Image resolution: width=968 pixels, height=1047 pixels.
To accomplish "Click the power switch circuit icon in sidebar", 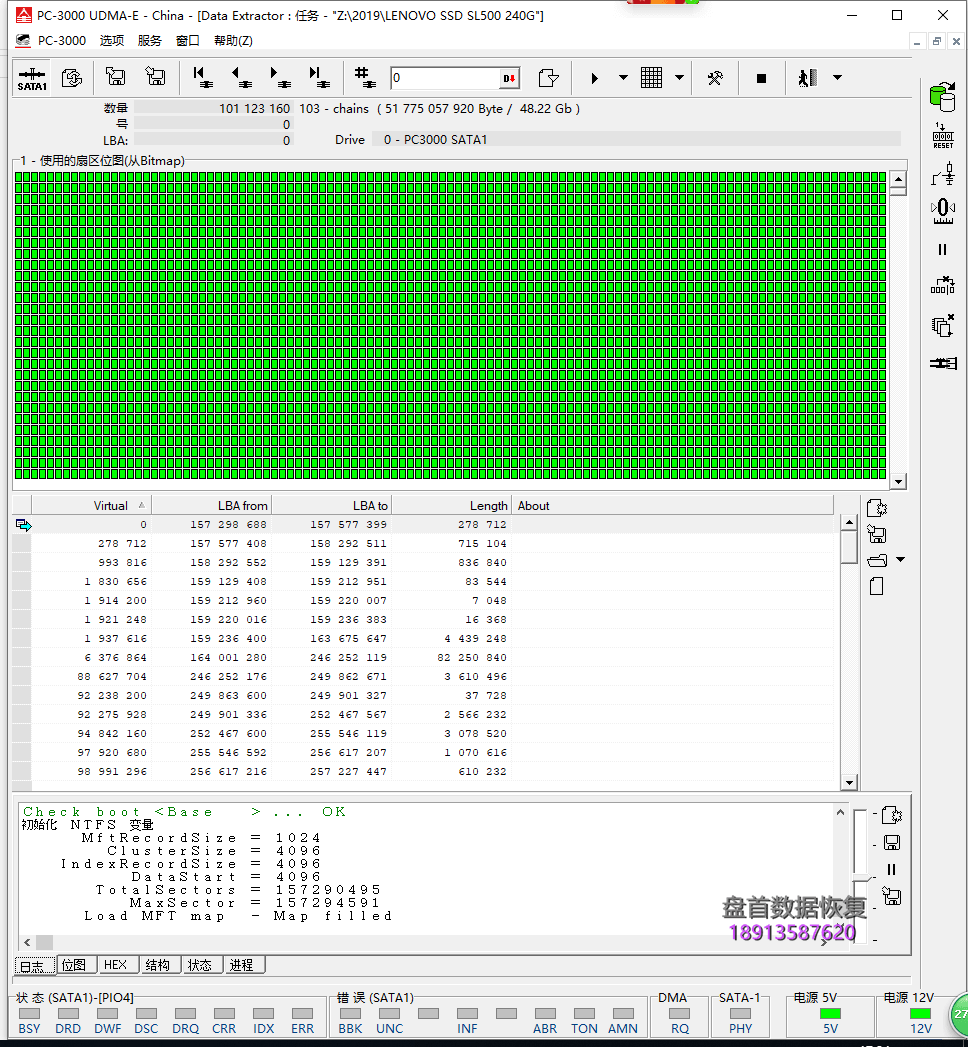I will (x=943, y=175).
